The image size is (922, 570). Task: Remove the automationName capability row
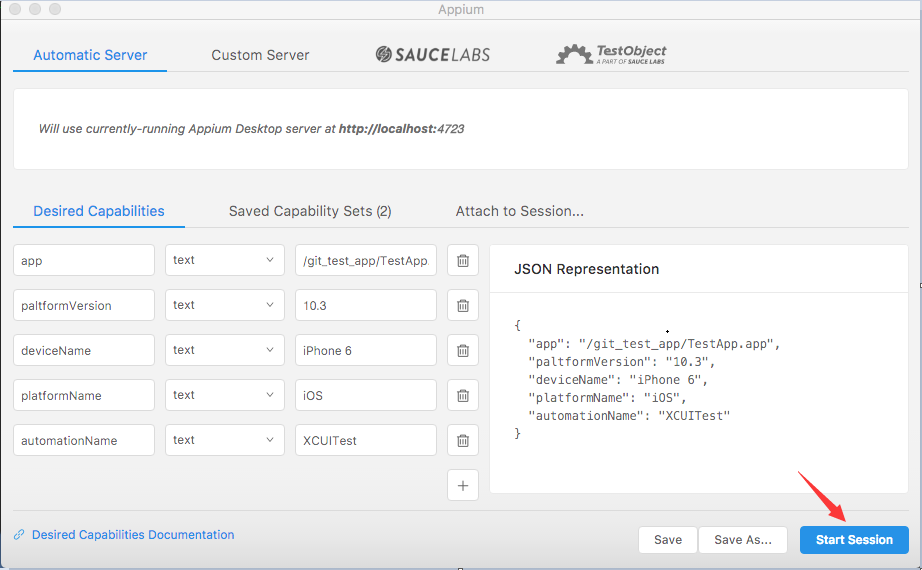[x=462, y=440]
